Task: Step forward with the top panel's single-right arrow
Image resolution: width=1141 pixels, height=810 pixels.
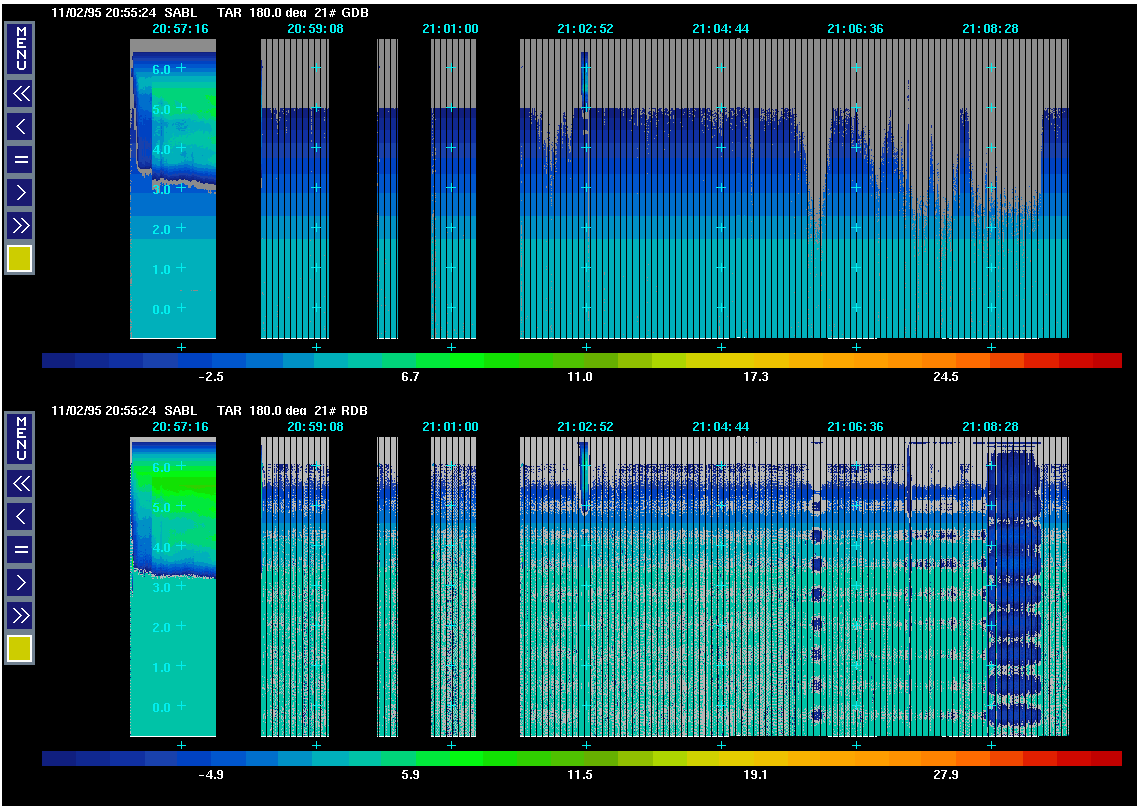Action: click(20, 191)
